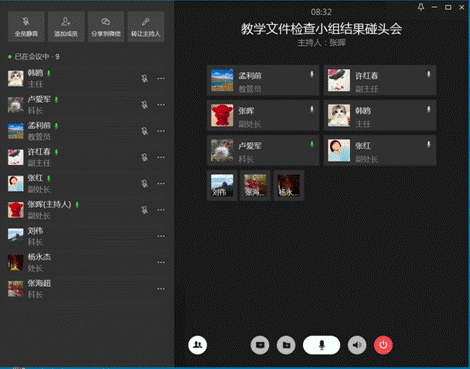Click the 刘伟 small thumbnail in grid

pyautogui.click(x=222, y=185)
